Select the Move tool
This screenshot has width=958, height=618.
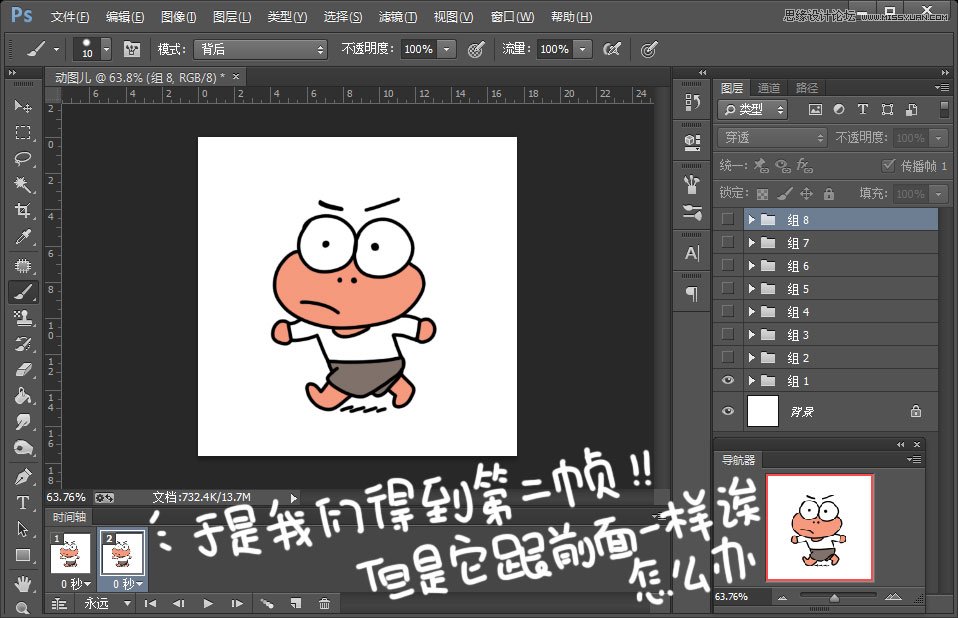pos(23,106)
